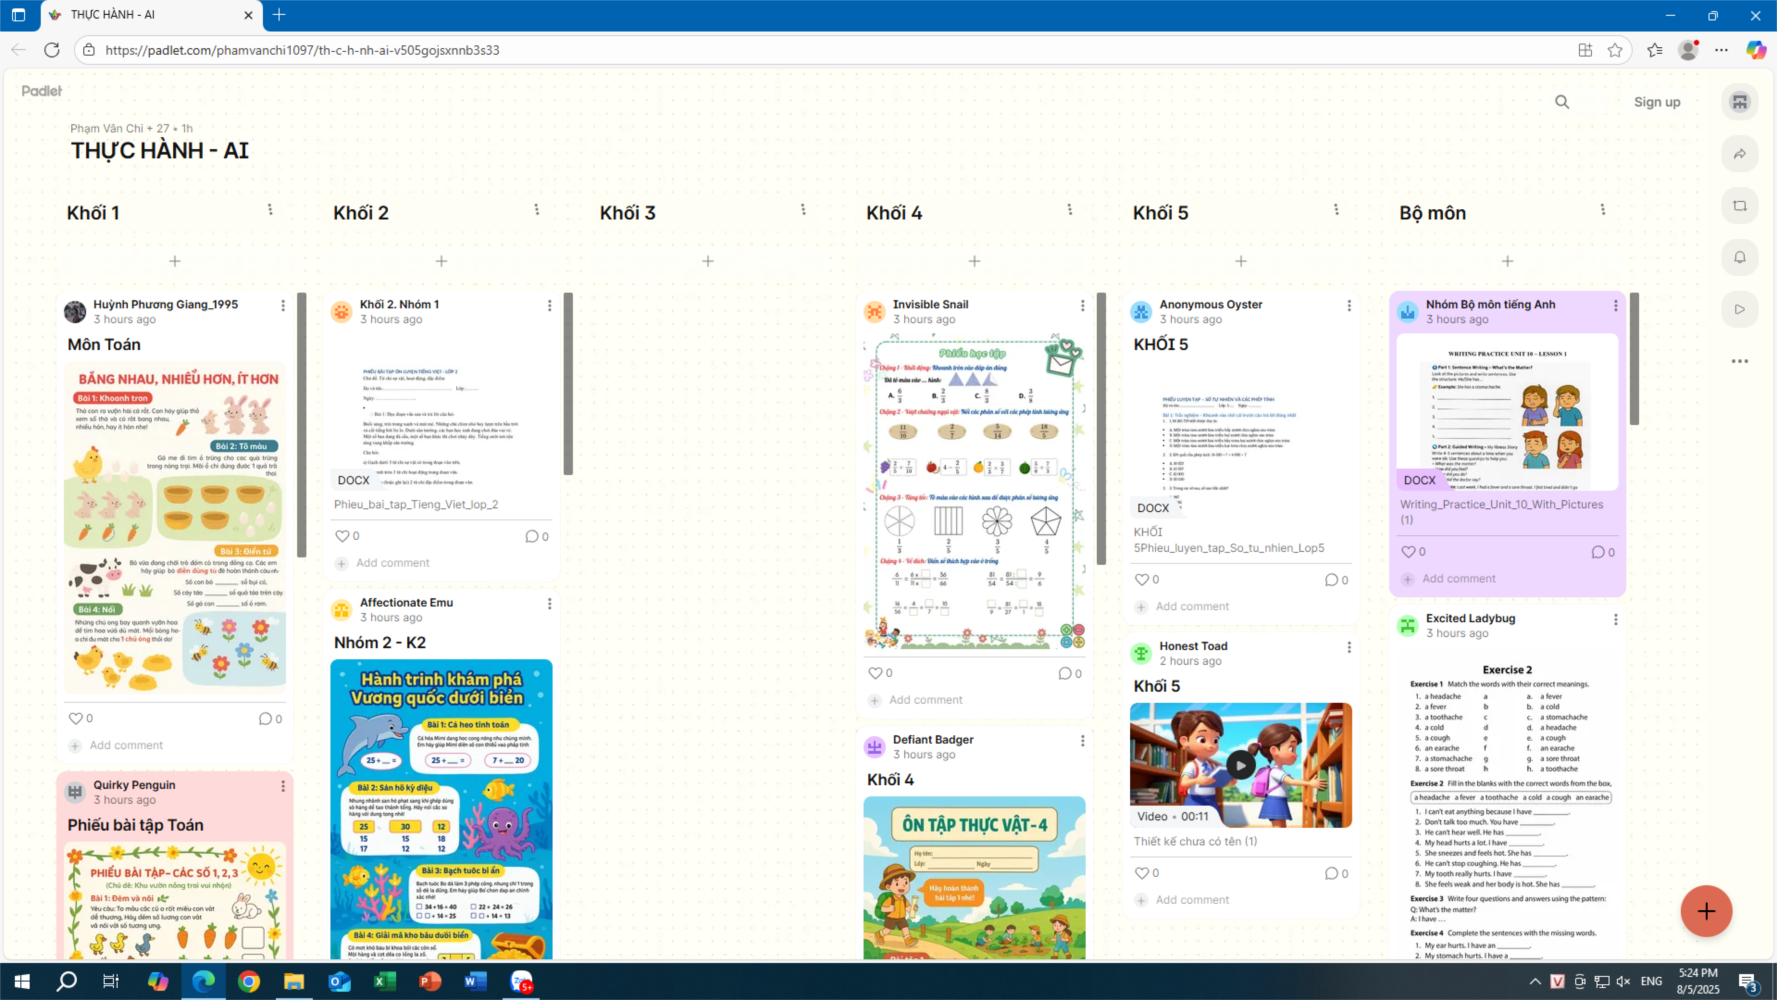This screenshot has height=1000, width=1777.
Task: Open the sidebar three-dots more menu
Action: 1740,361
